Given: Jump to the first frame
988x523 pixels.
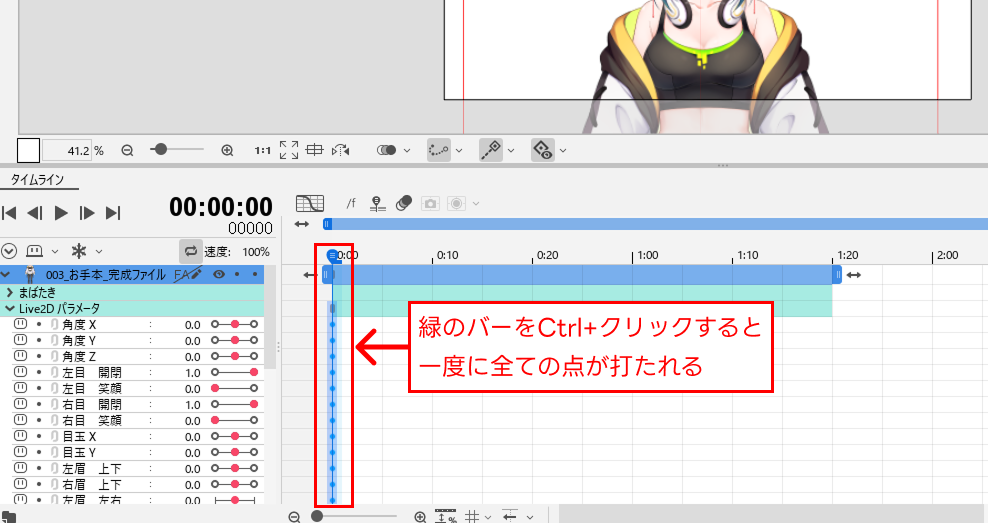Looking at the screenshot, I should point(9,213).
